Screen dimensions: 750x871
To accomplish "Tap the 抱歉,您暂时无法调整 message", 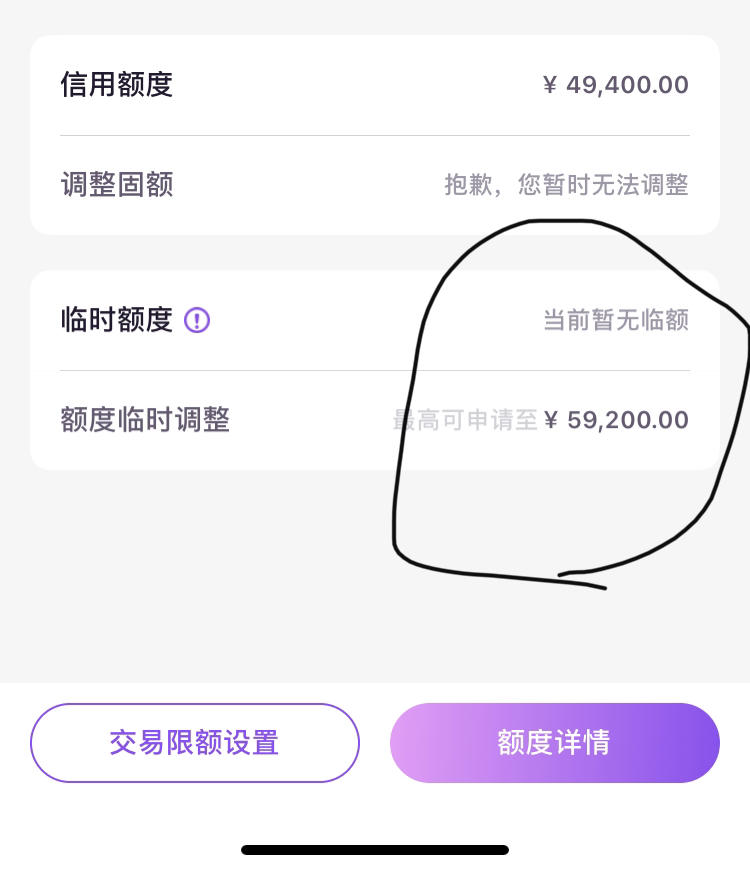I will 567,184.
